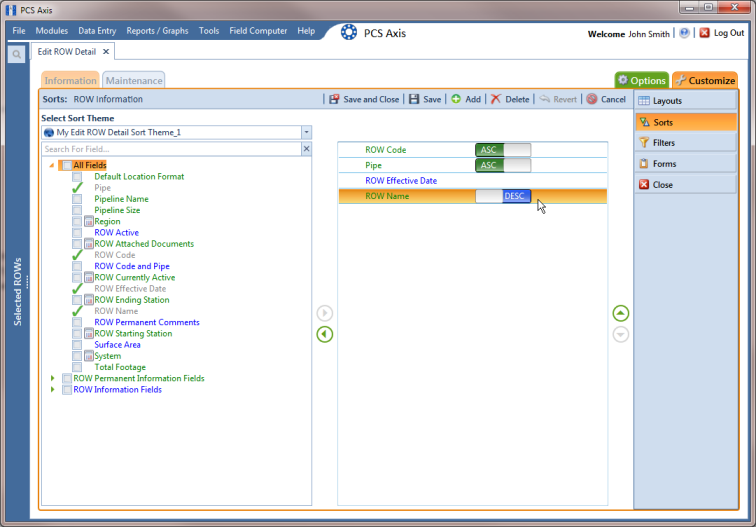This screenshot has width=756, height=527.
Task: Click the globe icon in sort theme box
Action: [49, 132]
